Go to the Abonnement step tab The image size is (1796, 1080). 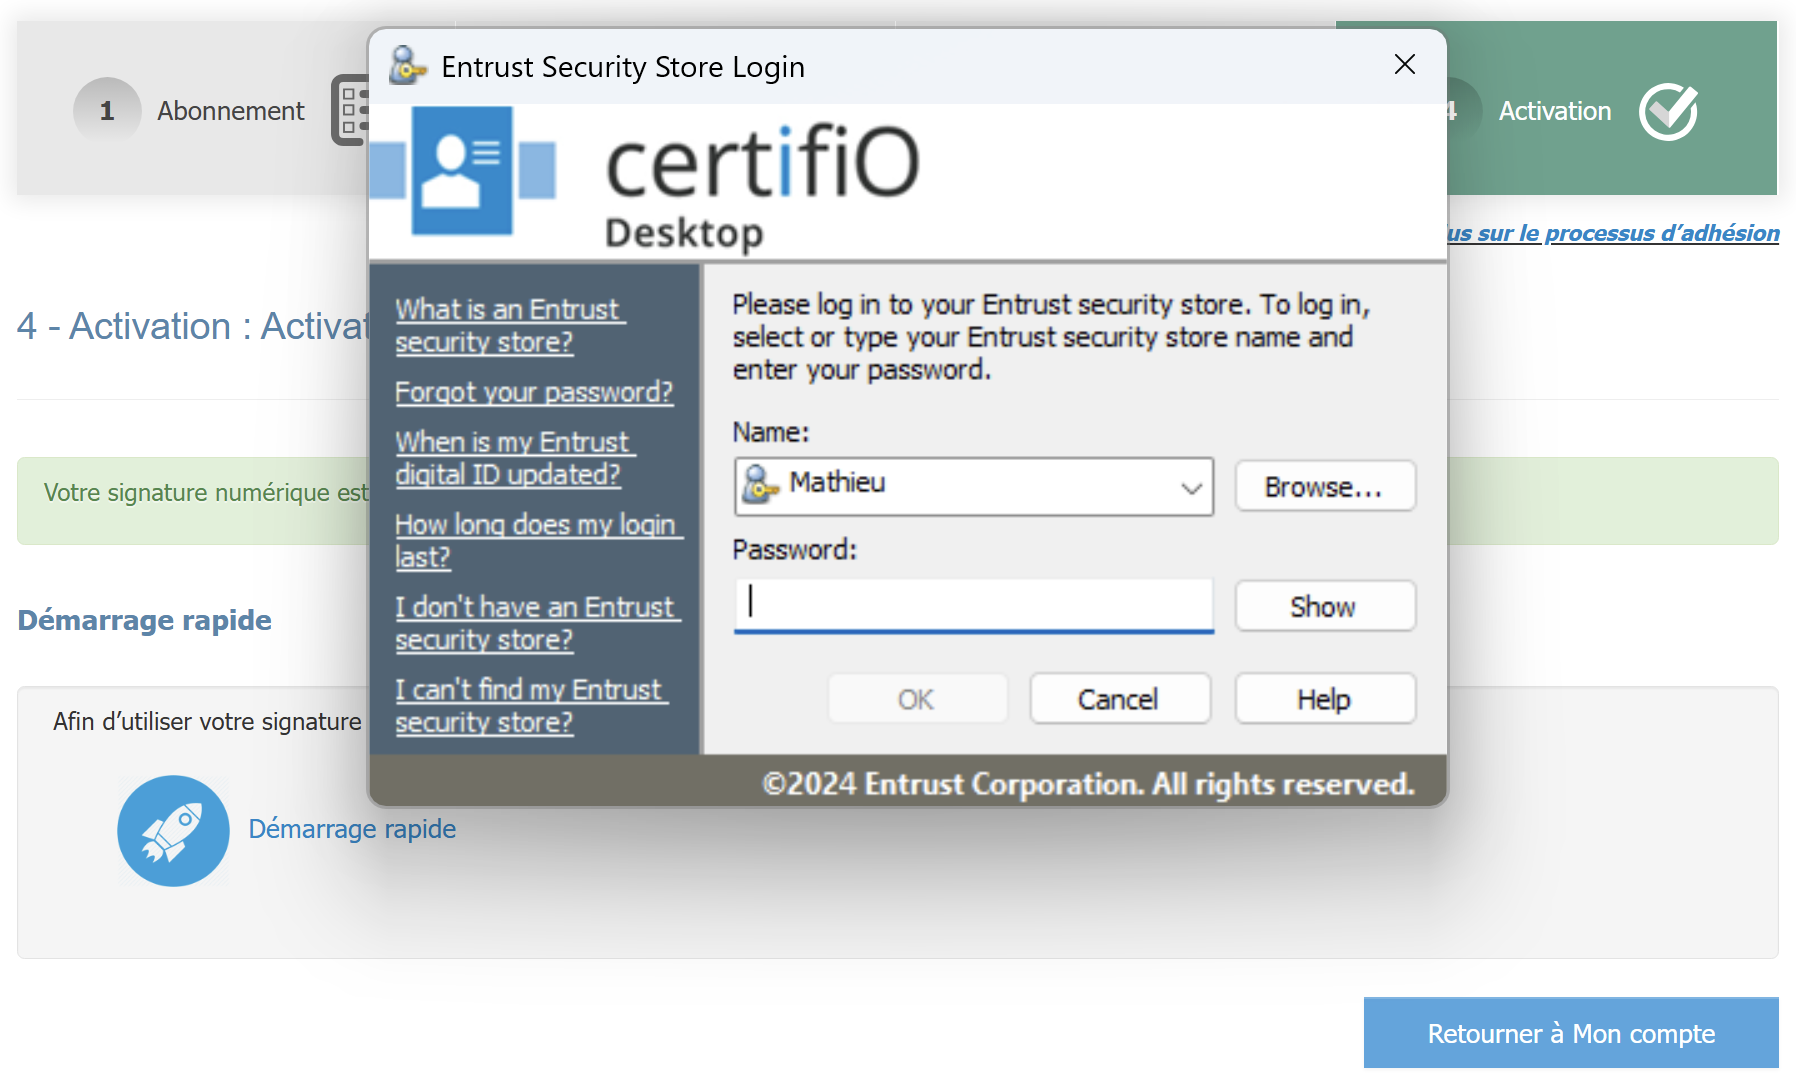230,111
